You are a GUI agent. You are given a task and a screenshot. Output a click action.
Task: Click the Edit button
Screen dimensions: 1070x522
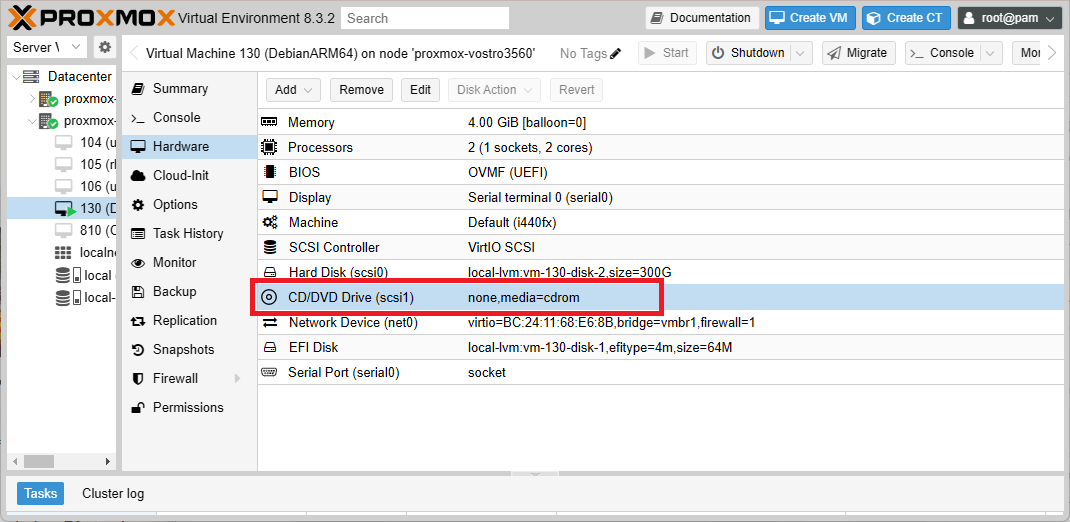pyautogui.click(x=420, y=89)
